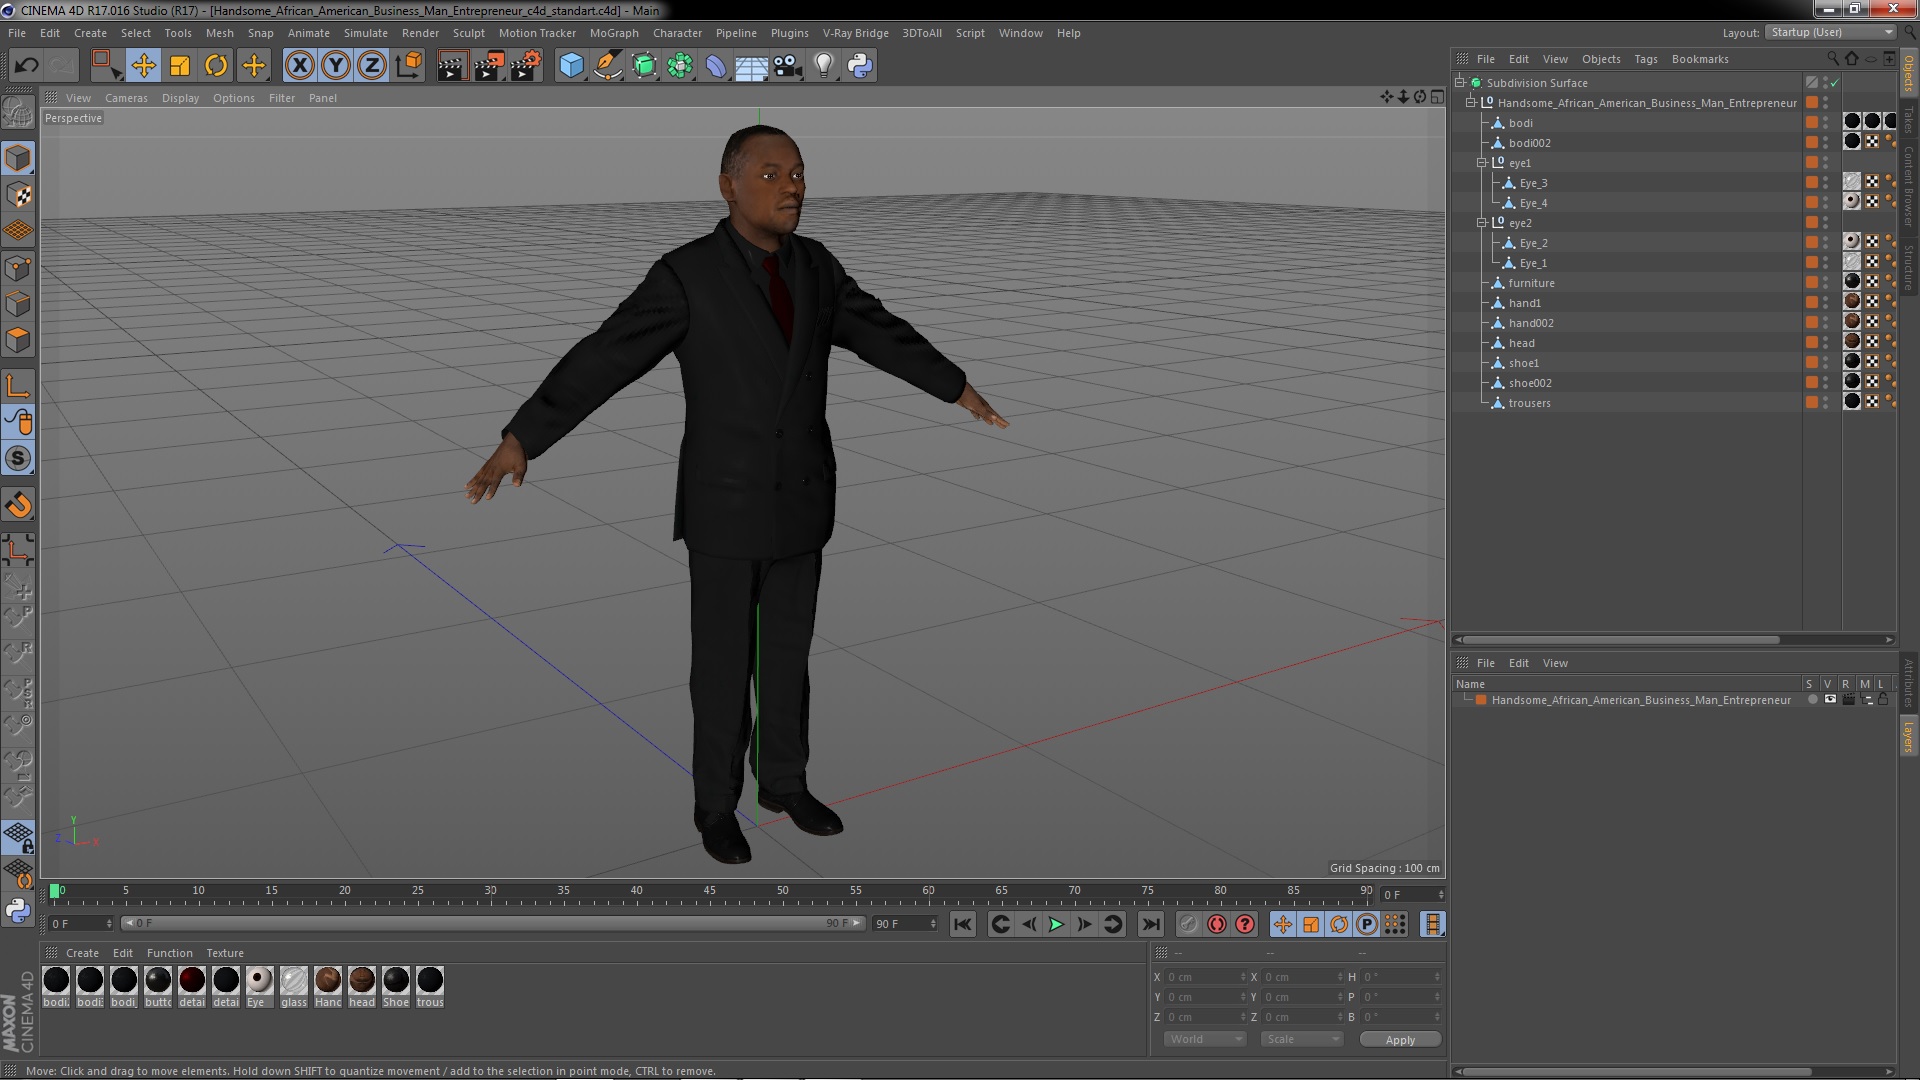1920x1080 pixels.
Task: Toggle Subdivision Surface enable checkmark
Action: point(1835,83)
